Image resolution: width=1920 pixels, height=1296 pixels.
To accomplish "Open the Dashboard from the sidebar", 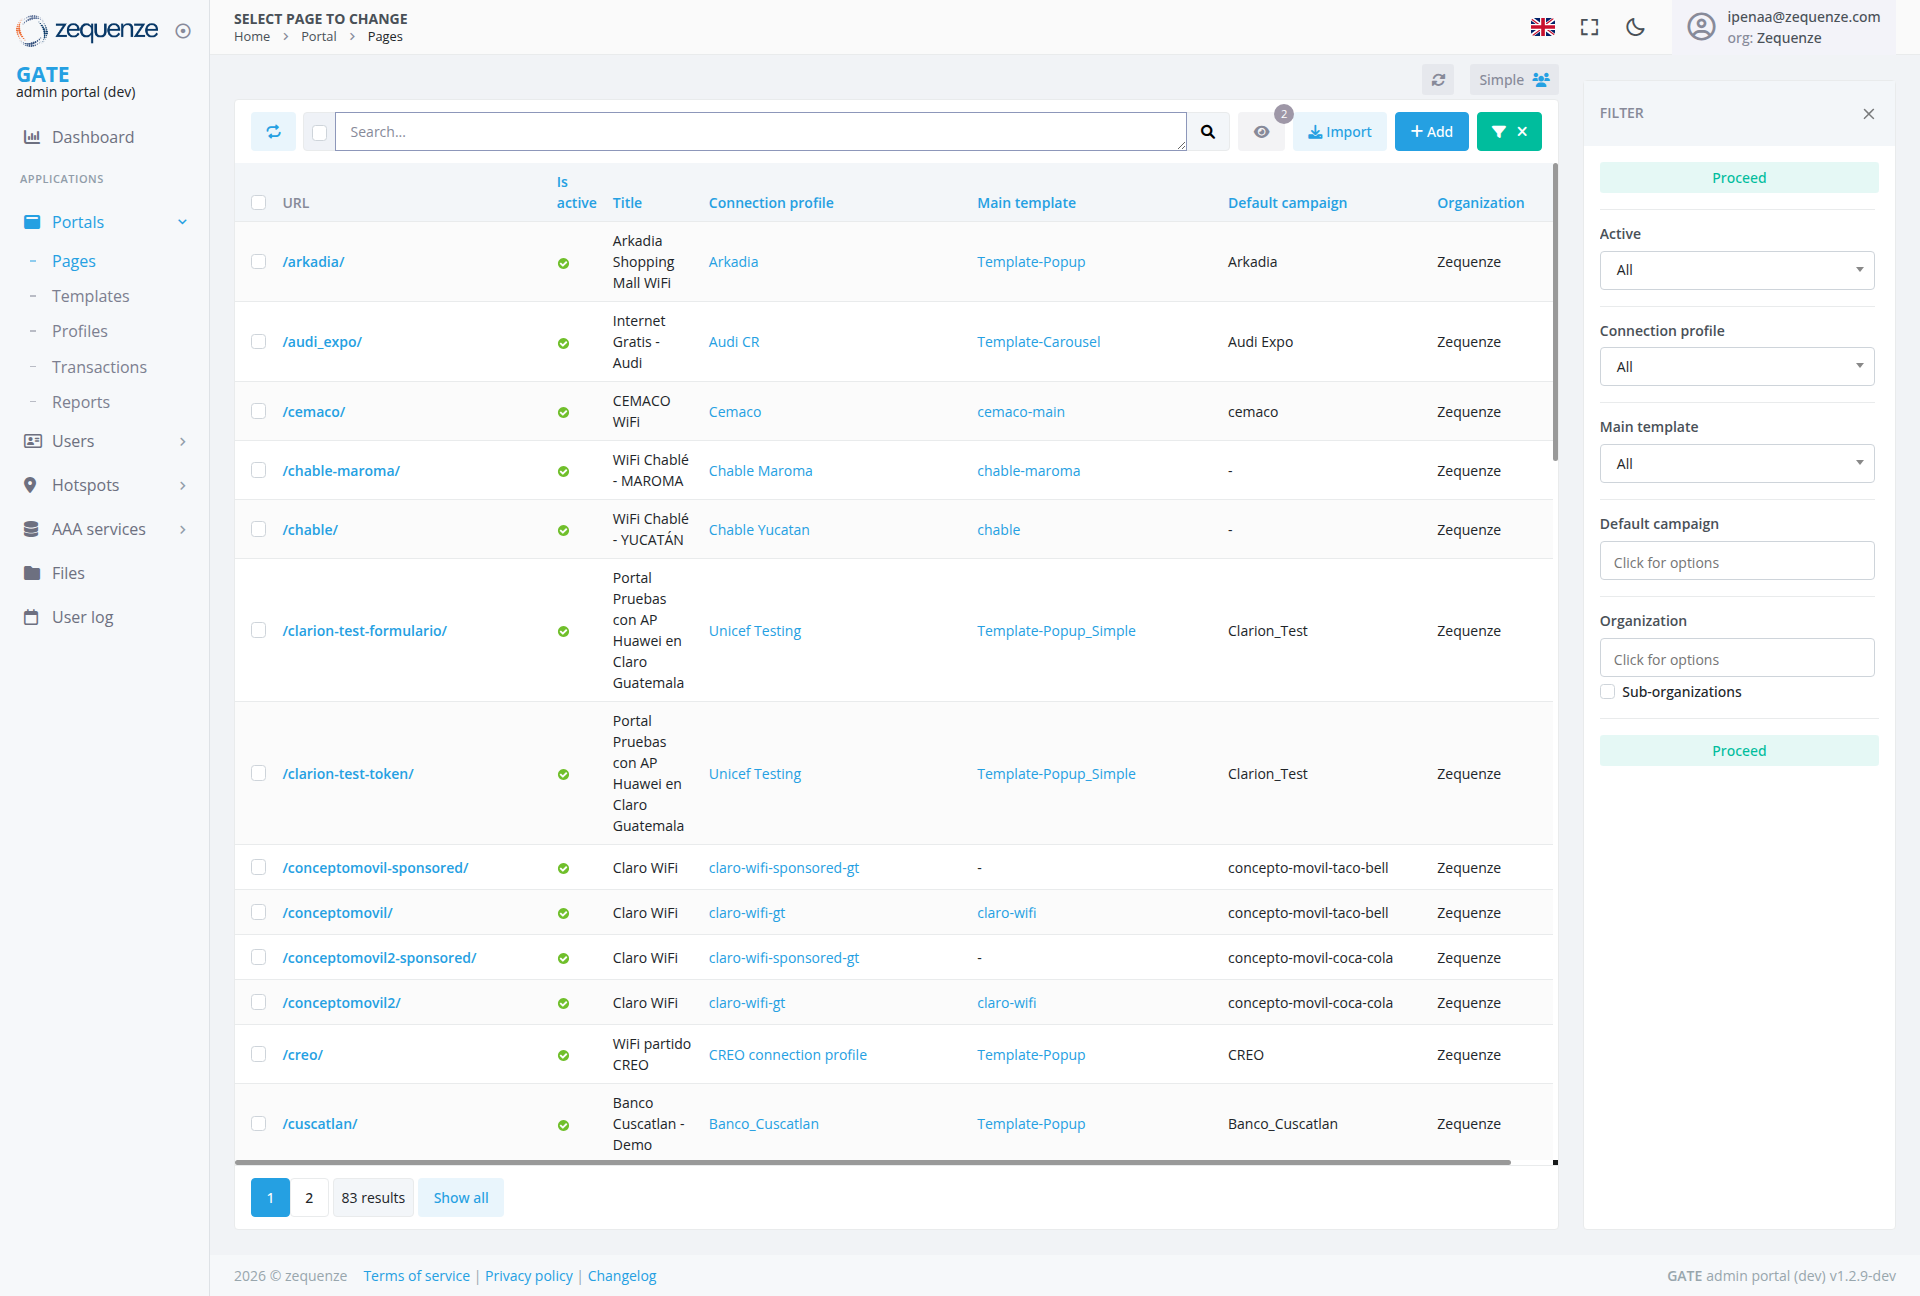I will [x=93, y=137].
